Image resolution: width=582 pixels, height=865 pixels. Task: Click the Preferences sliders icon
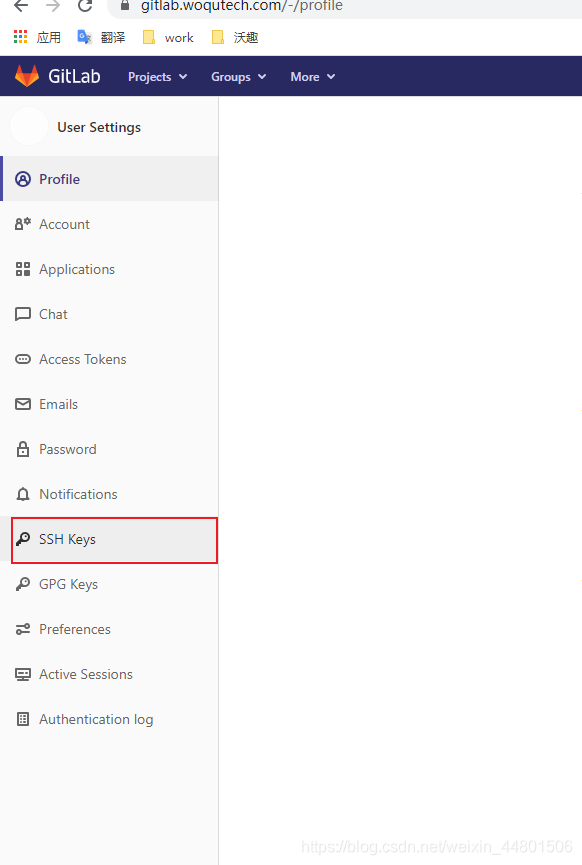pos(23,629)
